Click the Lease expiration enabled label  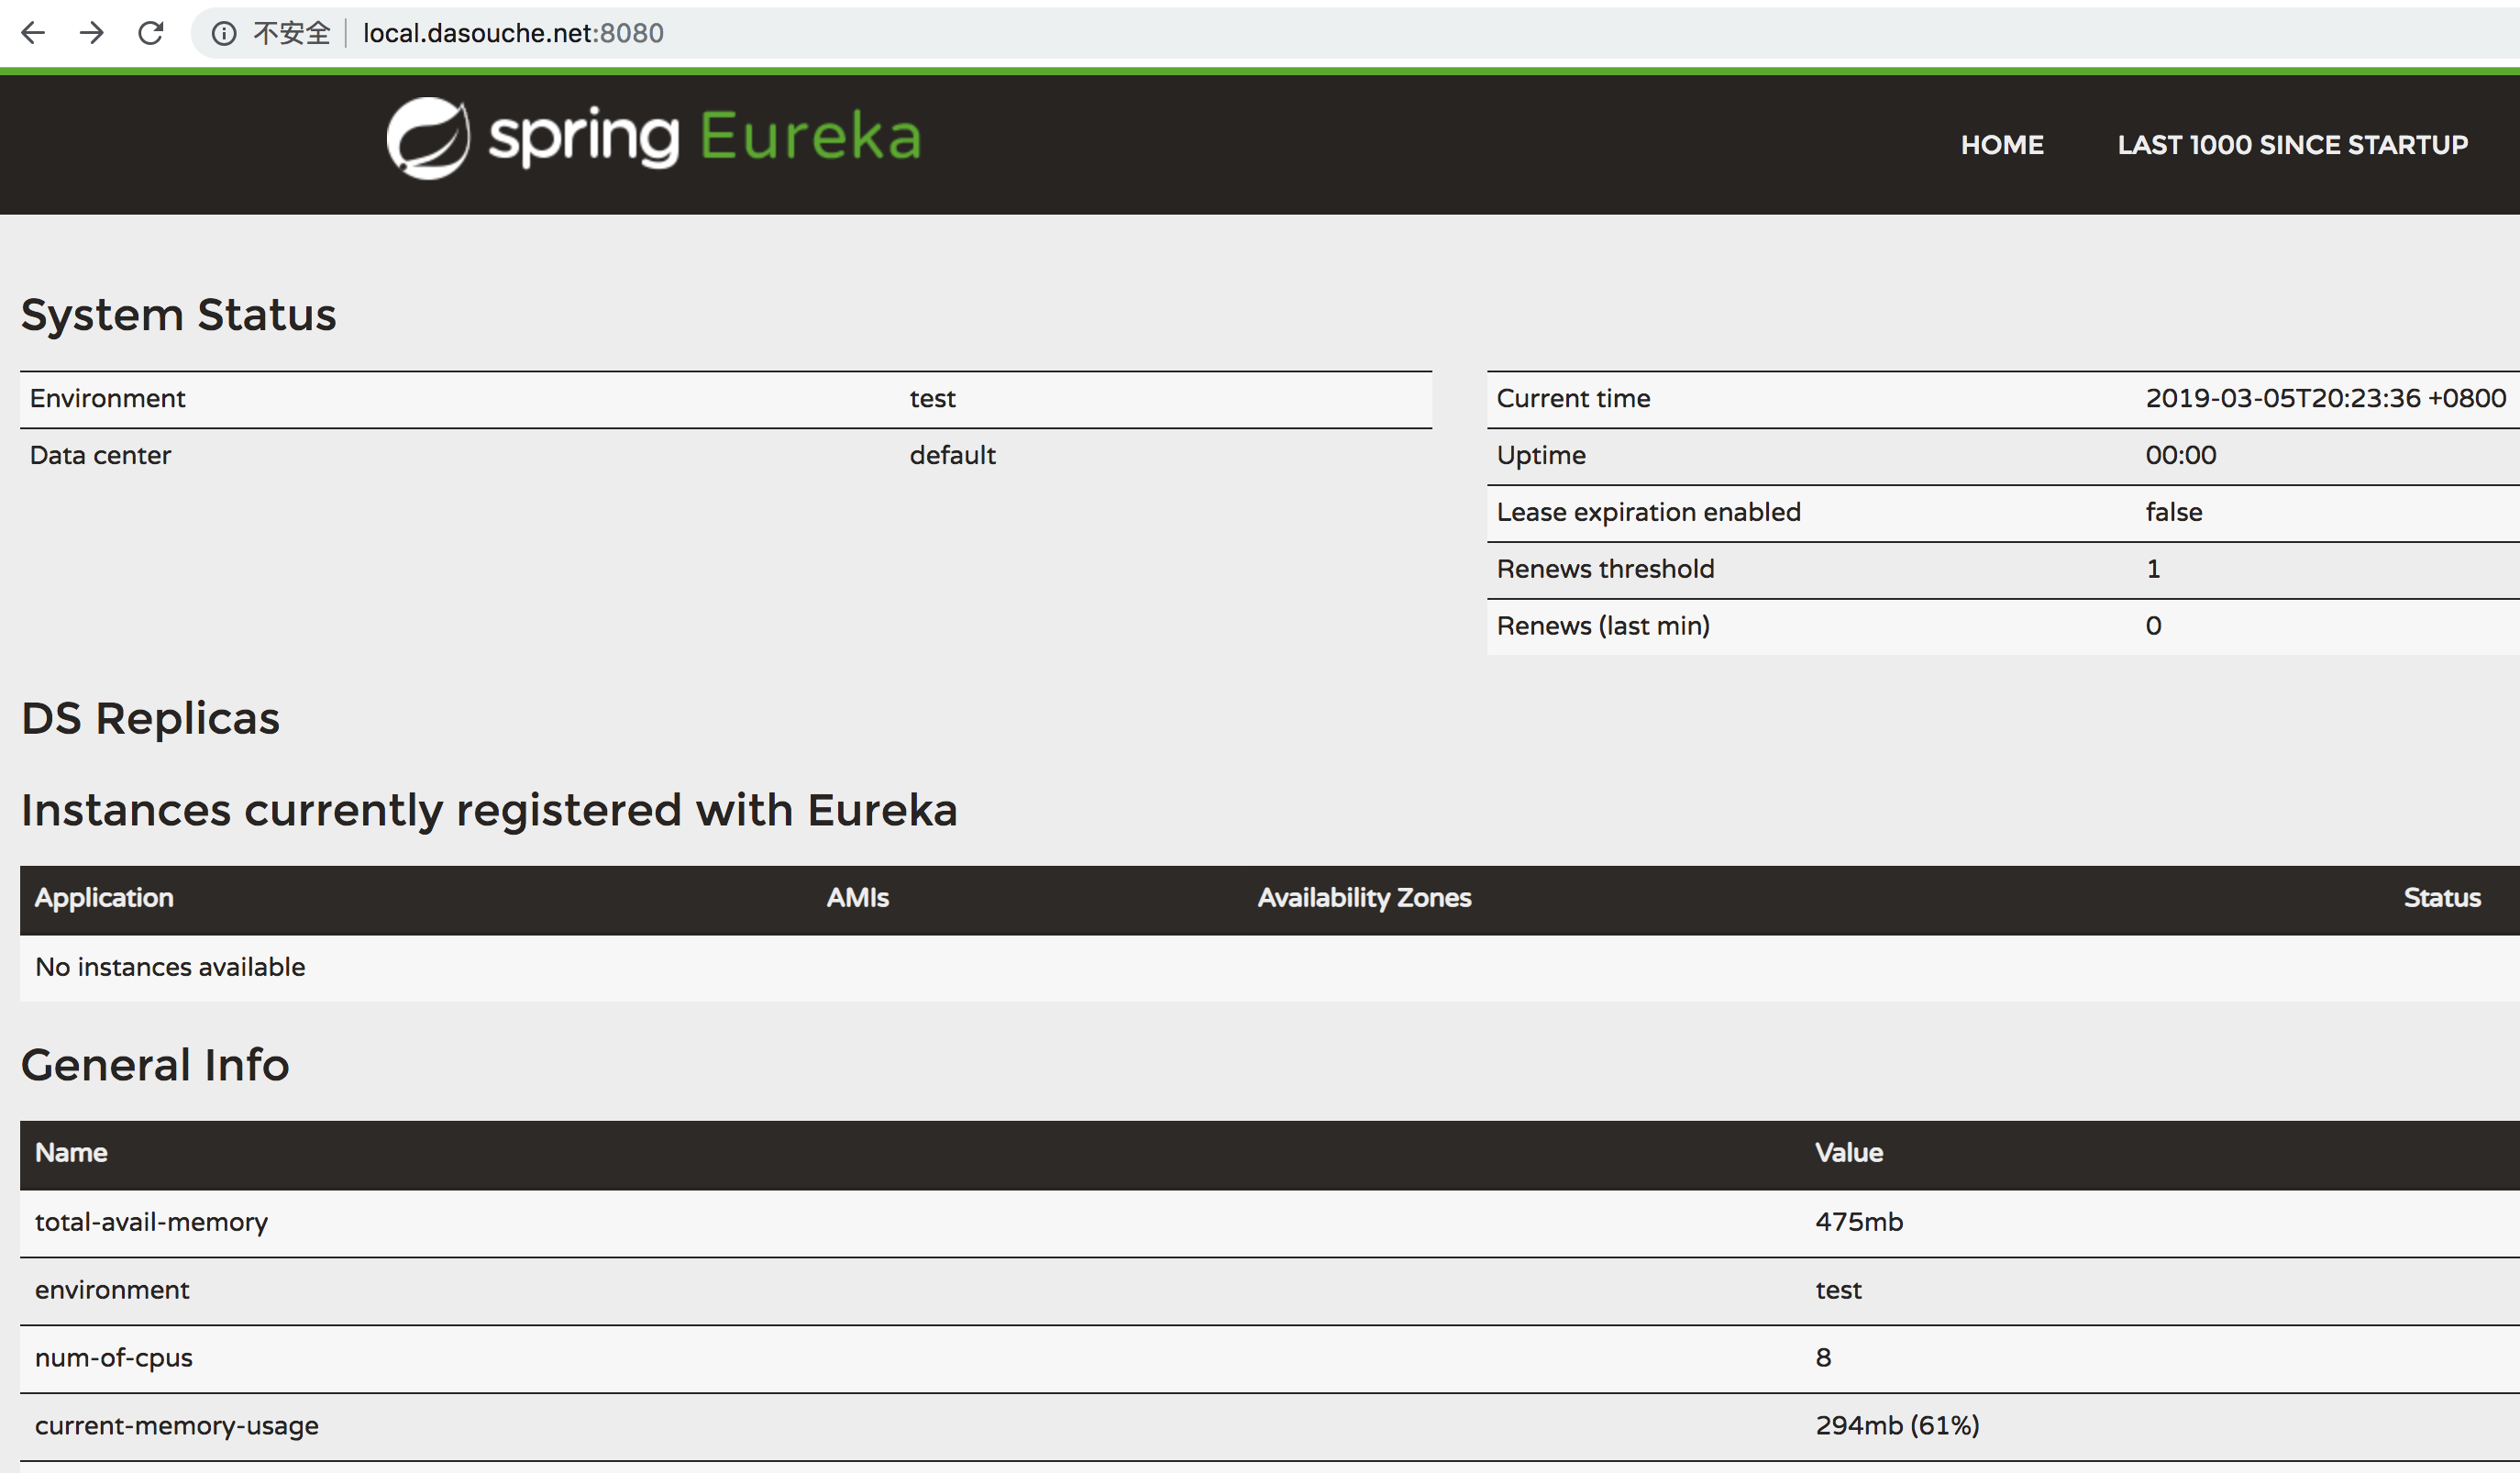[1648, 512]
